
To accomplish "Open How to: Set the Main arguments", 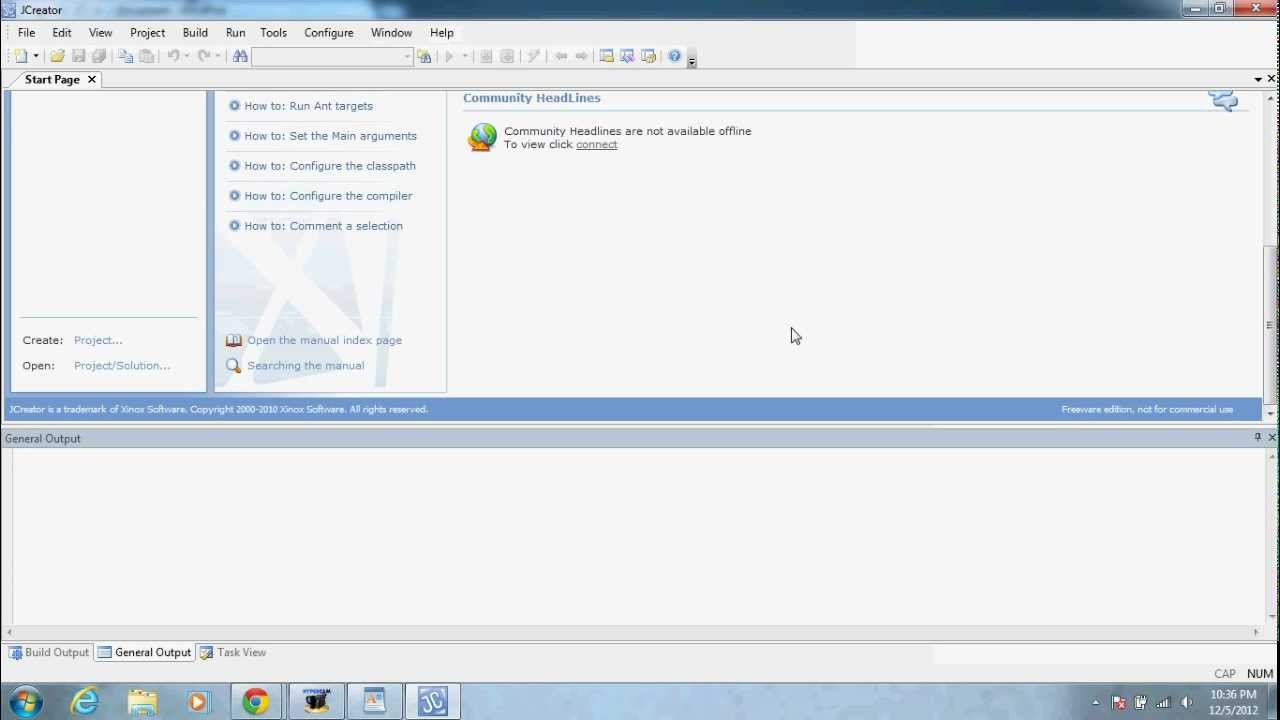I will click(x=330, y=136).
